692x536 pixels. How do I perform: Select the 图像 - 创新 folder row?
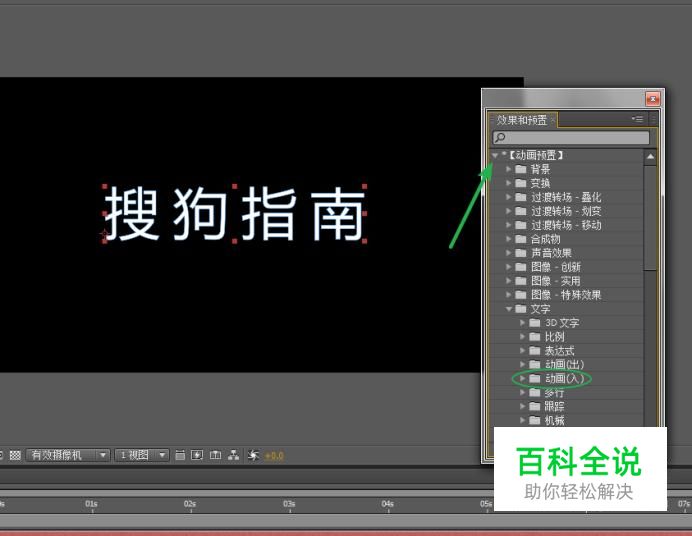(x=566, y=267)
